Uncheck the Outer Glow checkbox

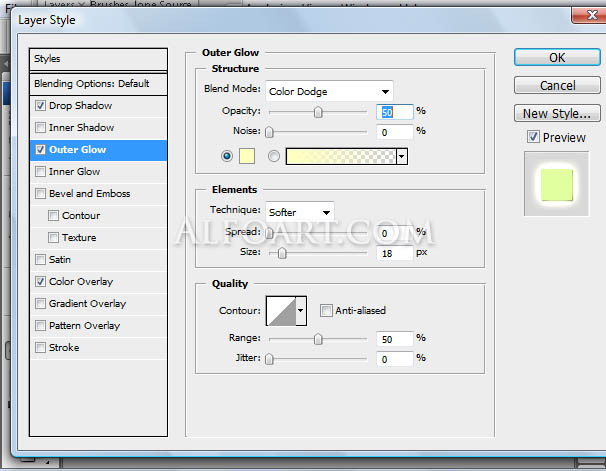(40, 150)
